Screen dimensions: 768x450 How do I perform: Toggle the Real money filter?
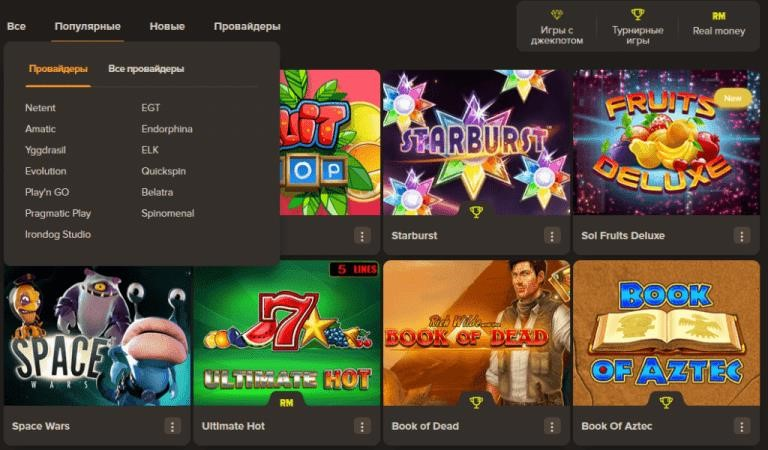[719, 24]
